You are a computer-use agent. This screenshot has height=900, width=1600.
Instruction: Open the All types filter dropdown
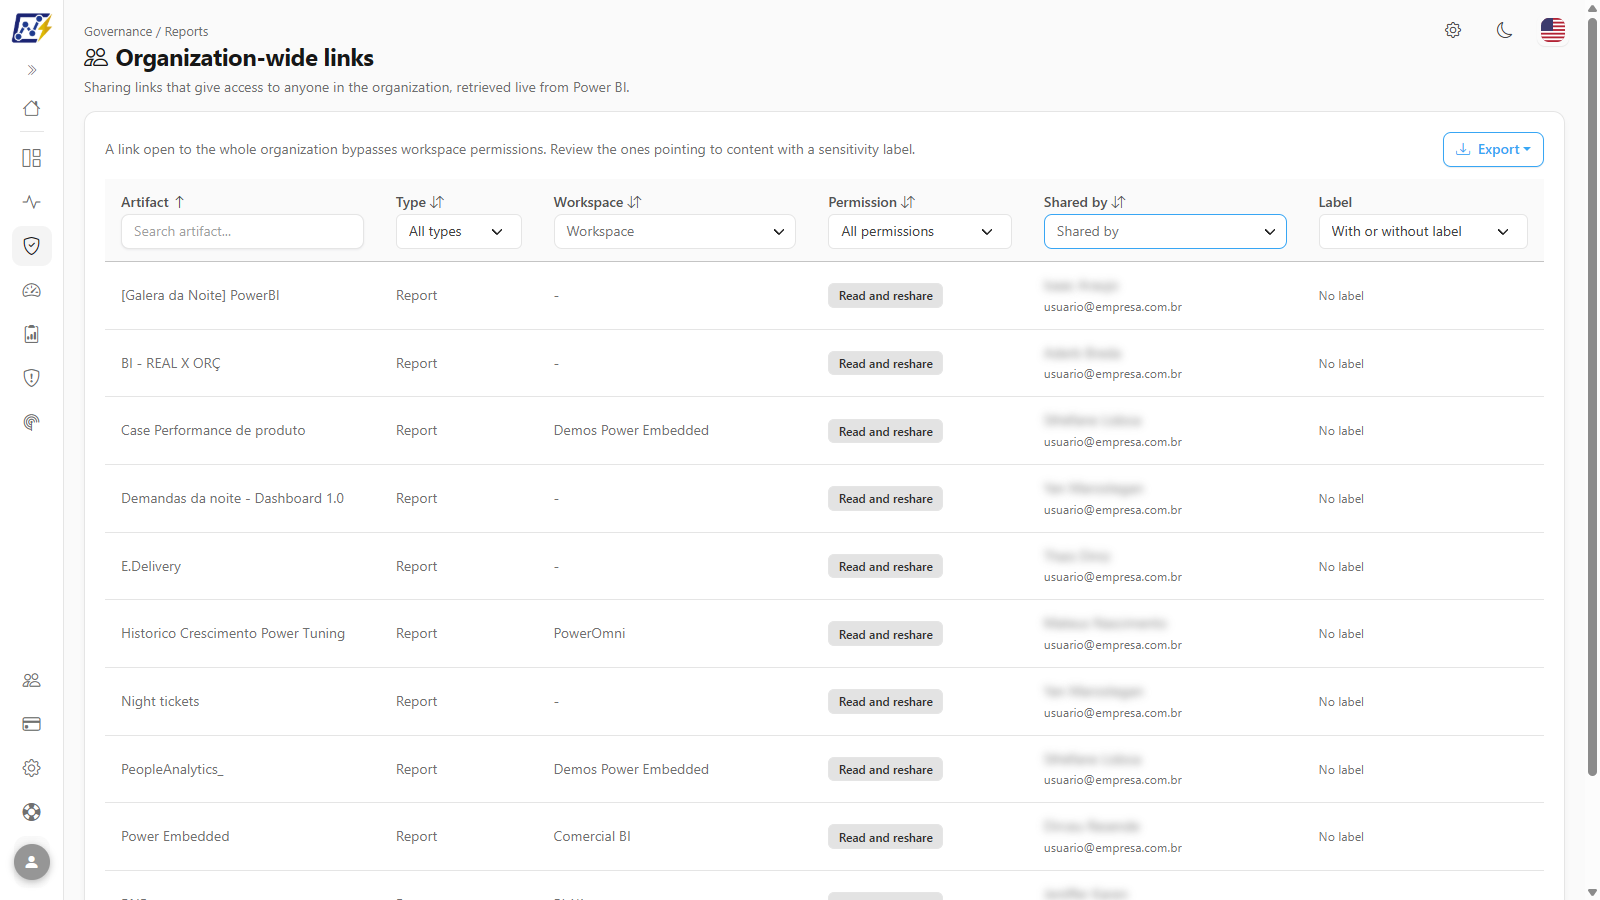(x=458, y=231)
